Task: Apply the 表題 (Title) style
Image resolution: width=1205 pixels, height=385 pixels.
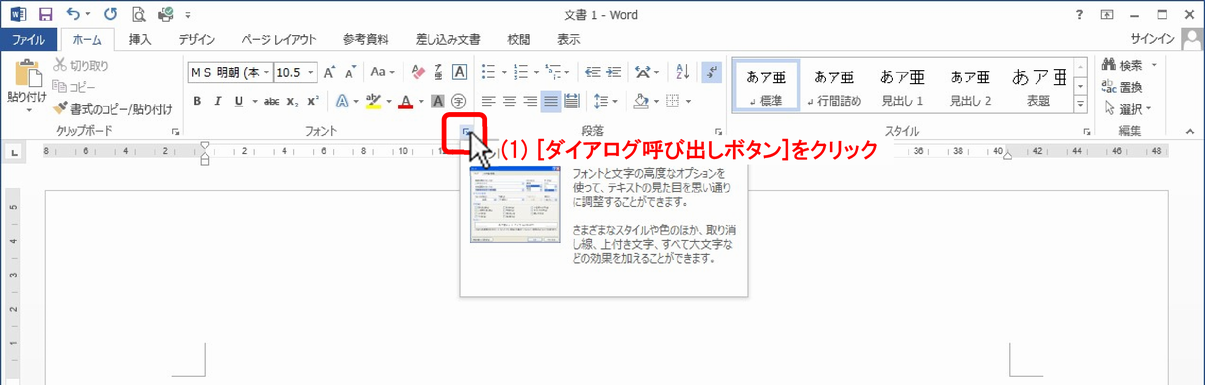Action: (x=1038, y=85)
